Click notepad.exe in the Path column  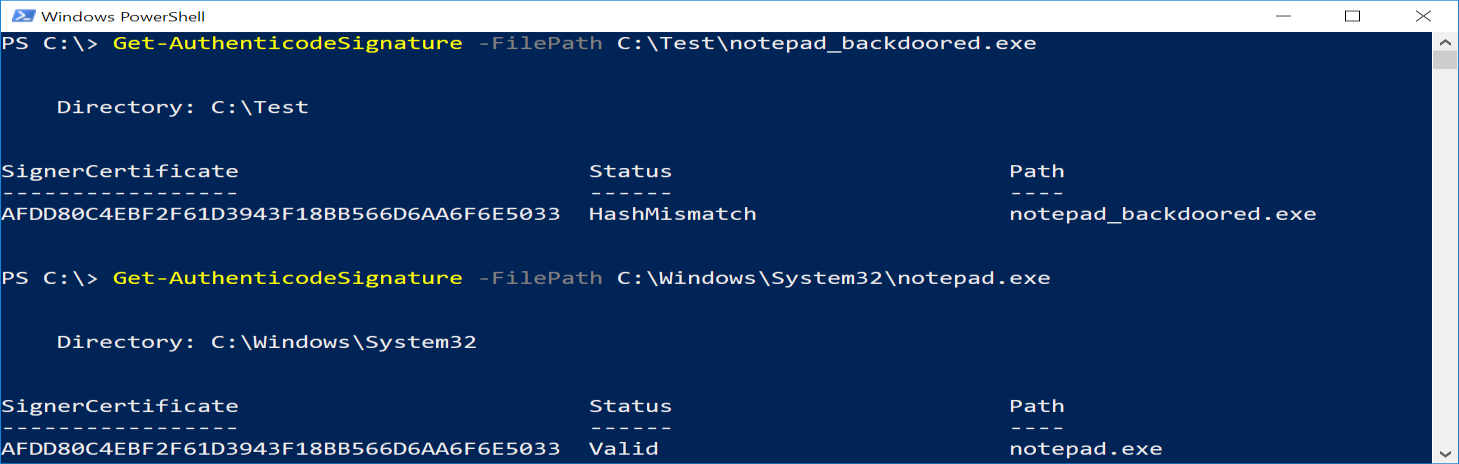[1085, 449]
